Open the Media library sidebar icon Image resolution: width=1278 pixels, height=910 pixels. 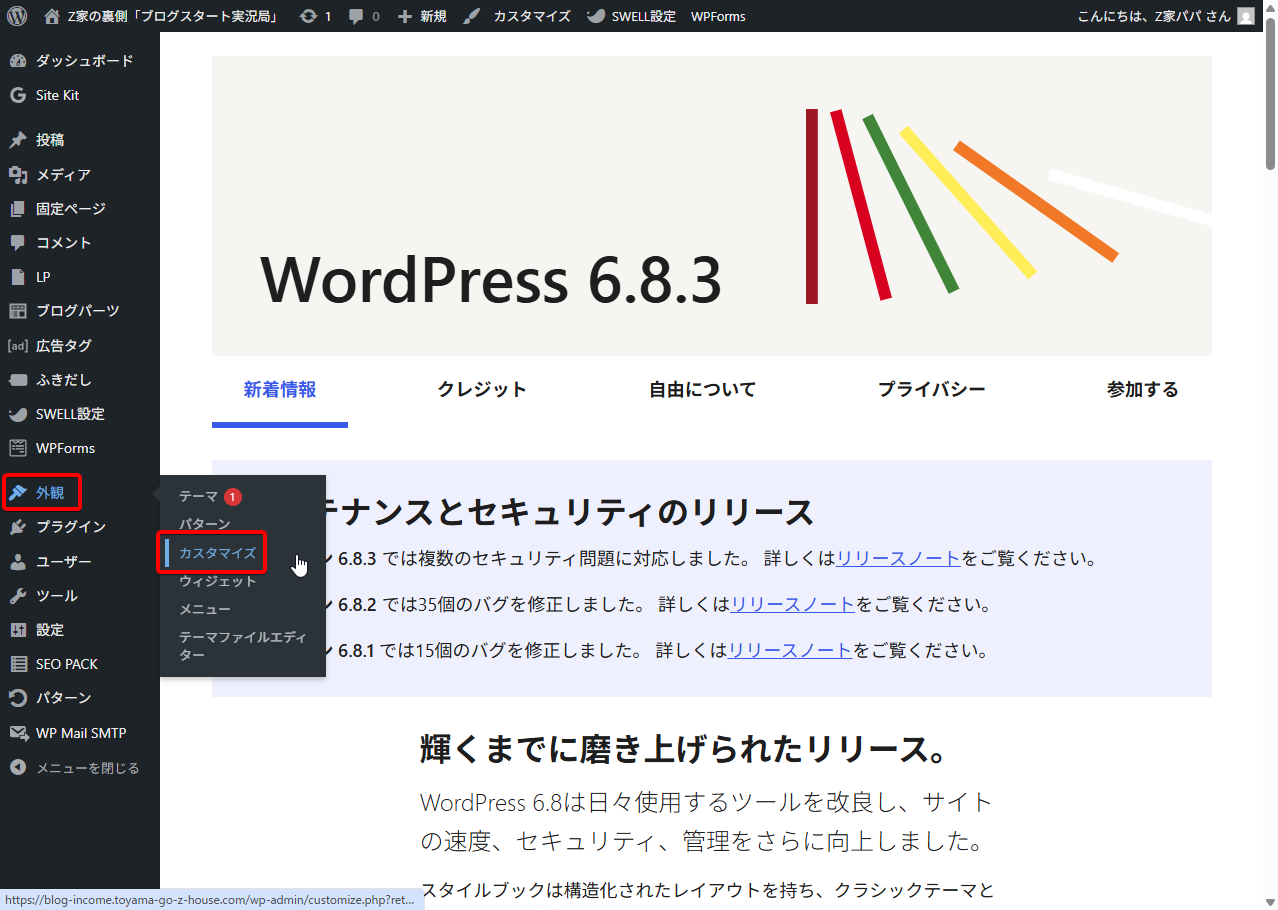click(x=18, y=175)
